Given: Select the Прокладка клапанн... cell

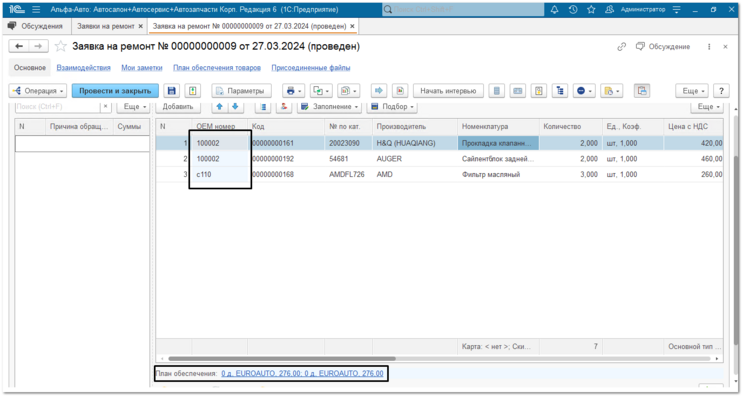Looking at the screenshot, I should 498,143.
